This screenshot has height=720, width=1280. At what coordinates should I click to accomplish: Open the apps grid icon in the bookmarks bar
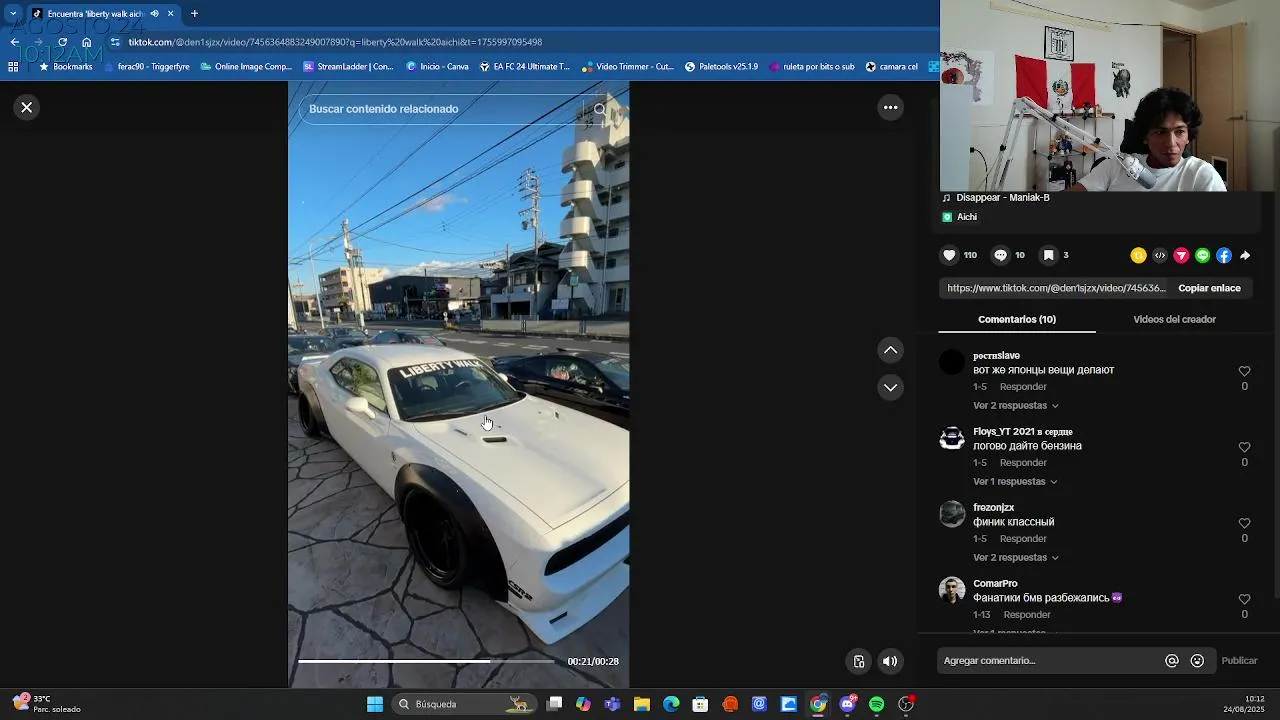13,67
